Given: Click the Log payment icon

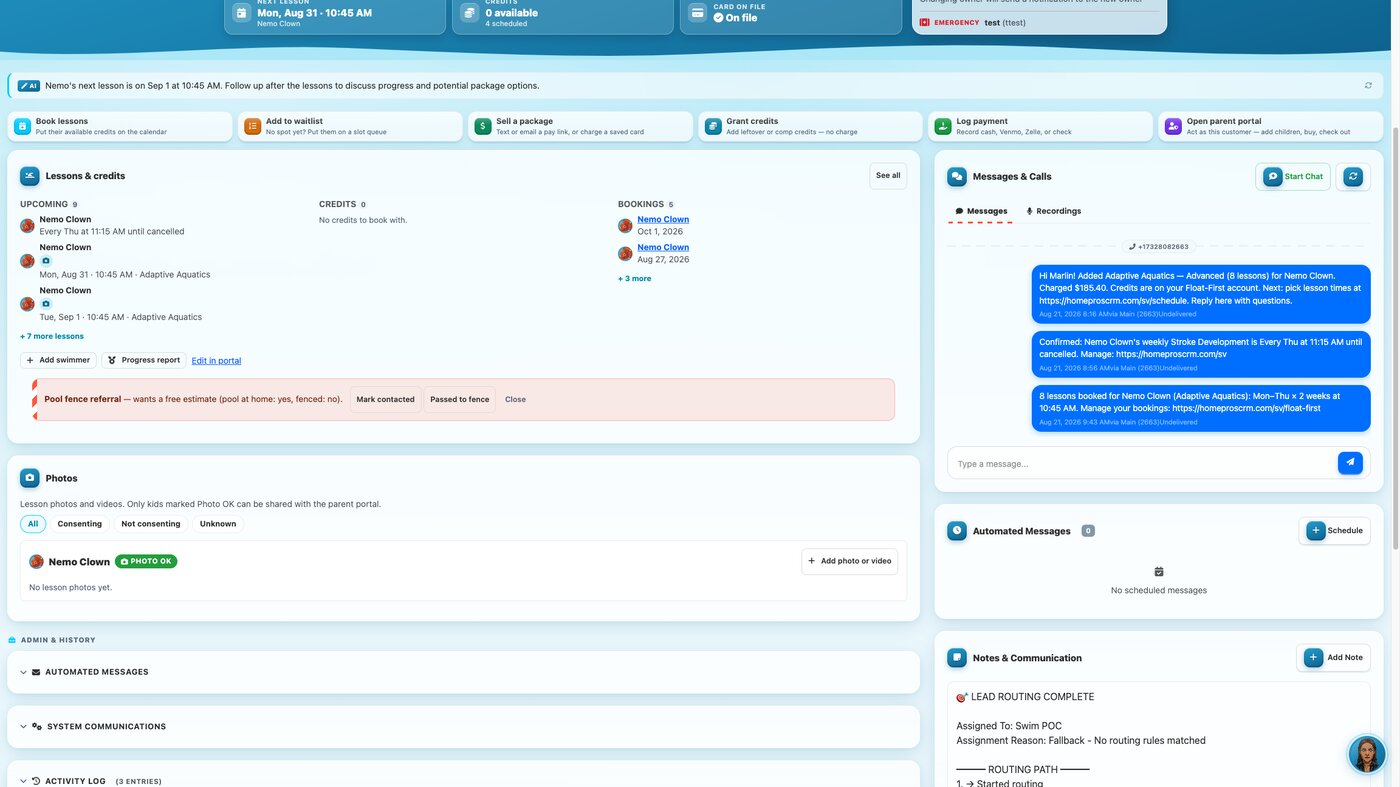Looking at the screenshot, I should 943,126.
